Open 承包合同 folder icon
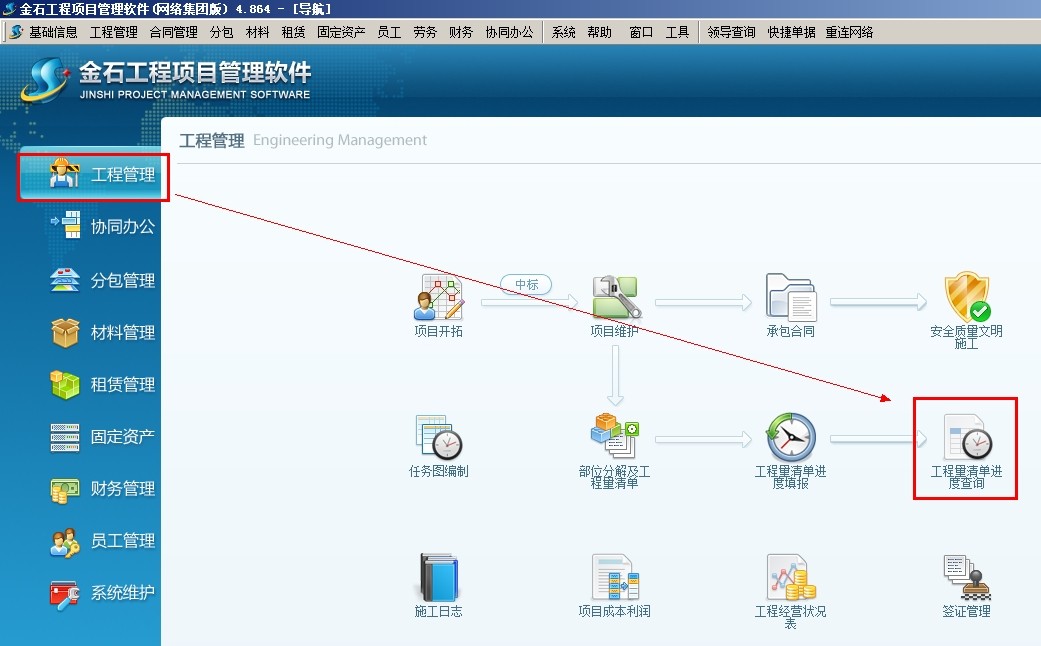The width and height of the screenshot is (1041, 646). 790,298
